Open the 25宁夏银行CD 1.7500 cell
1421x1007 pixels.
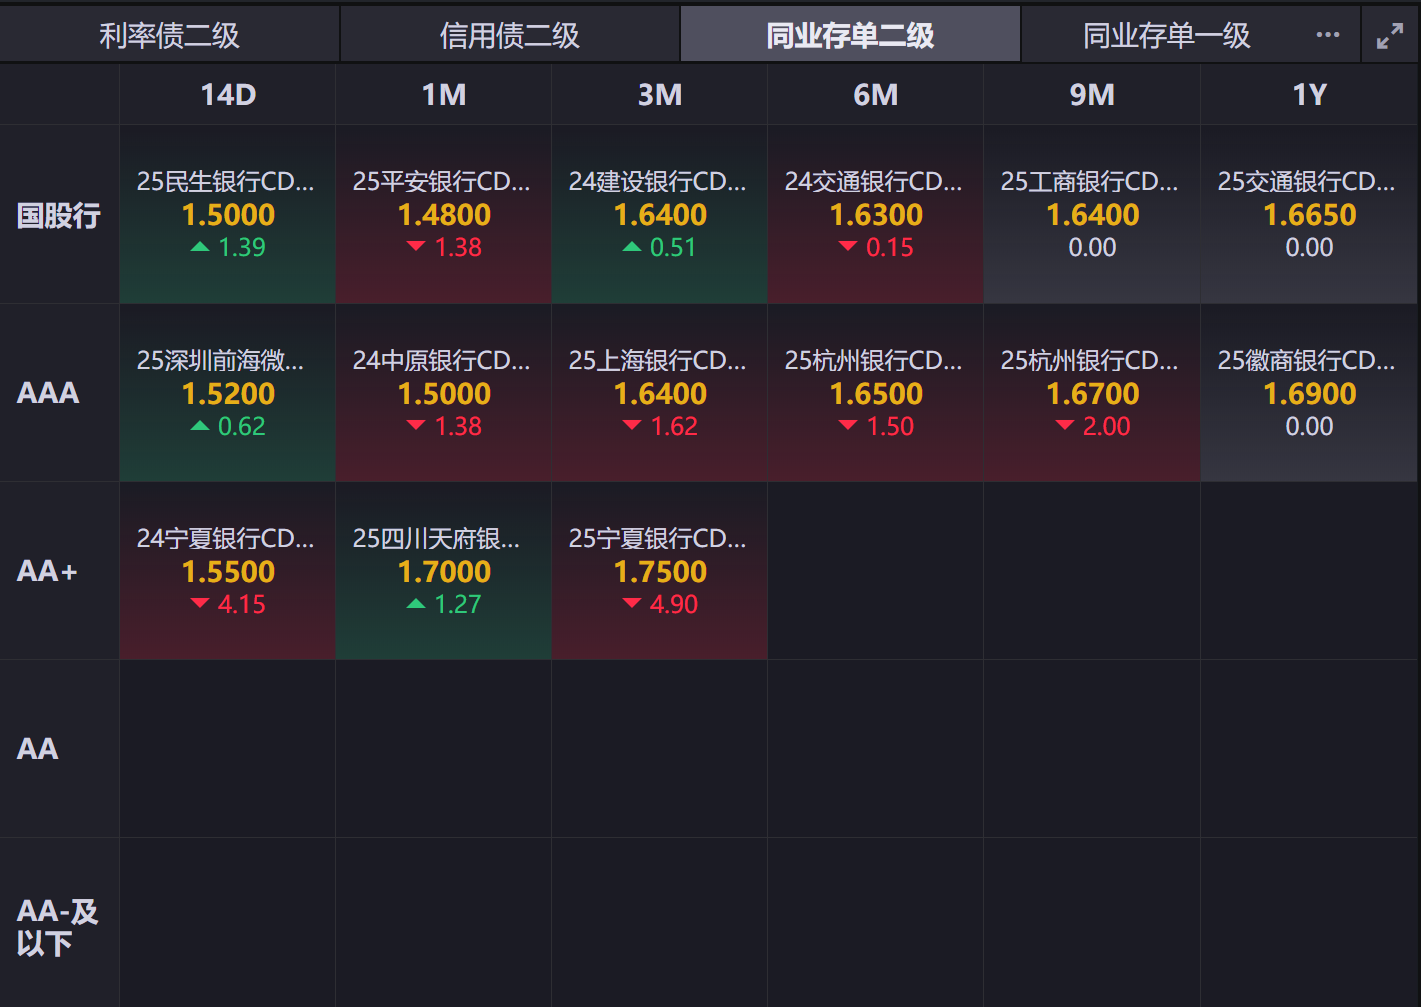pyautogui.click(x=660, y=571)
